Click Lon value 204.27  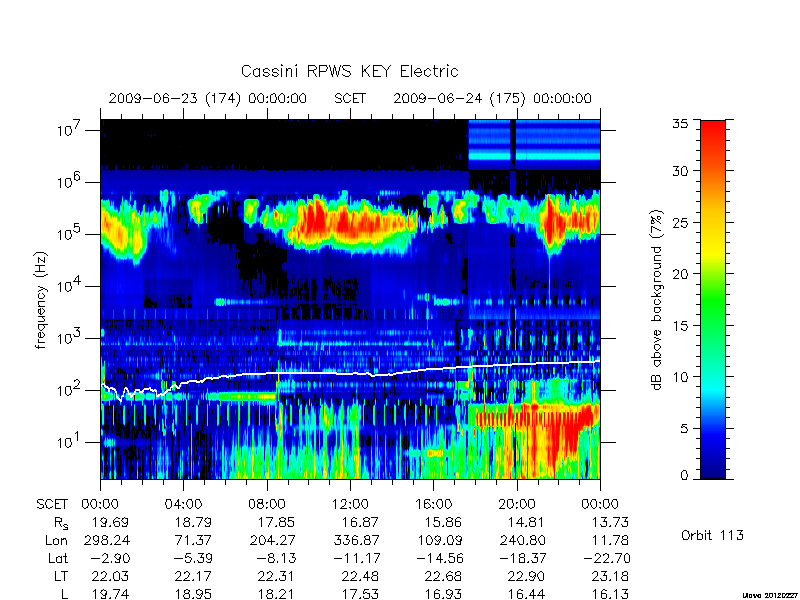tap(272, 540)
